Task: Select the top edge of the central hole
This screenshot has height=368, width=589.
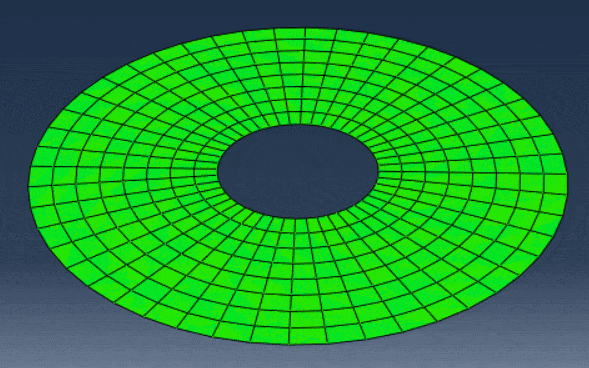Action: click(x=297, y=125)
